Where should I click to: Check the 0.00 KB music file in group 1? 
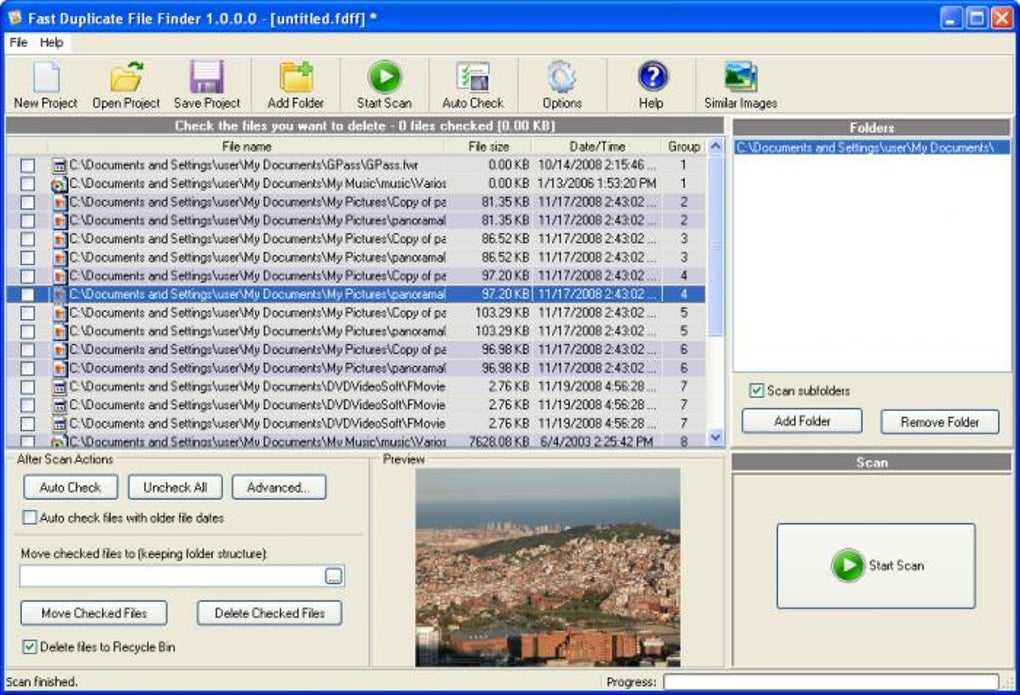coord(27,184)
